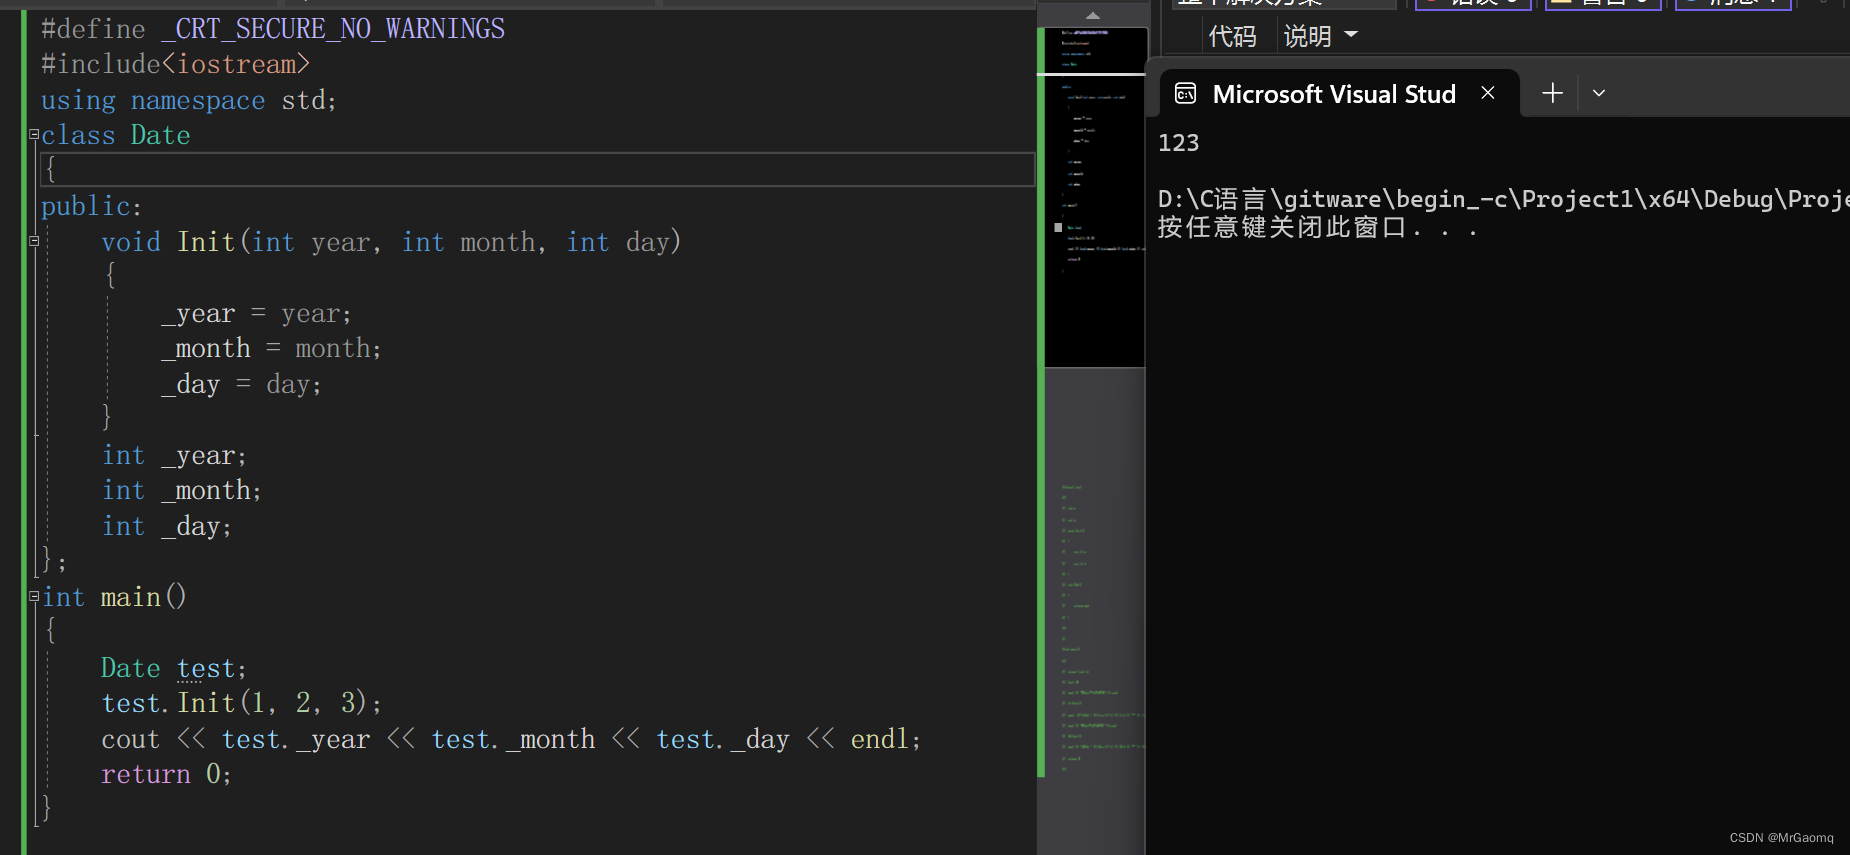The image size is (1850, 855).
Task: Click the editor minimap scroll thumb
Action: [x=1095, y=197]
